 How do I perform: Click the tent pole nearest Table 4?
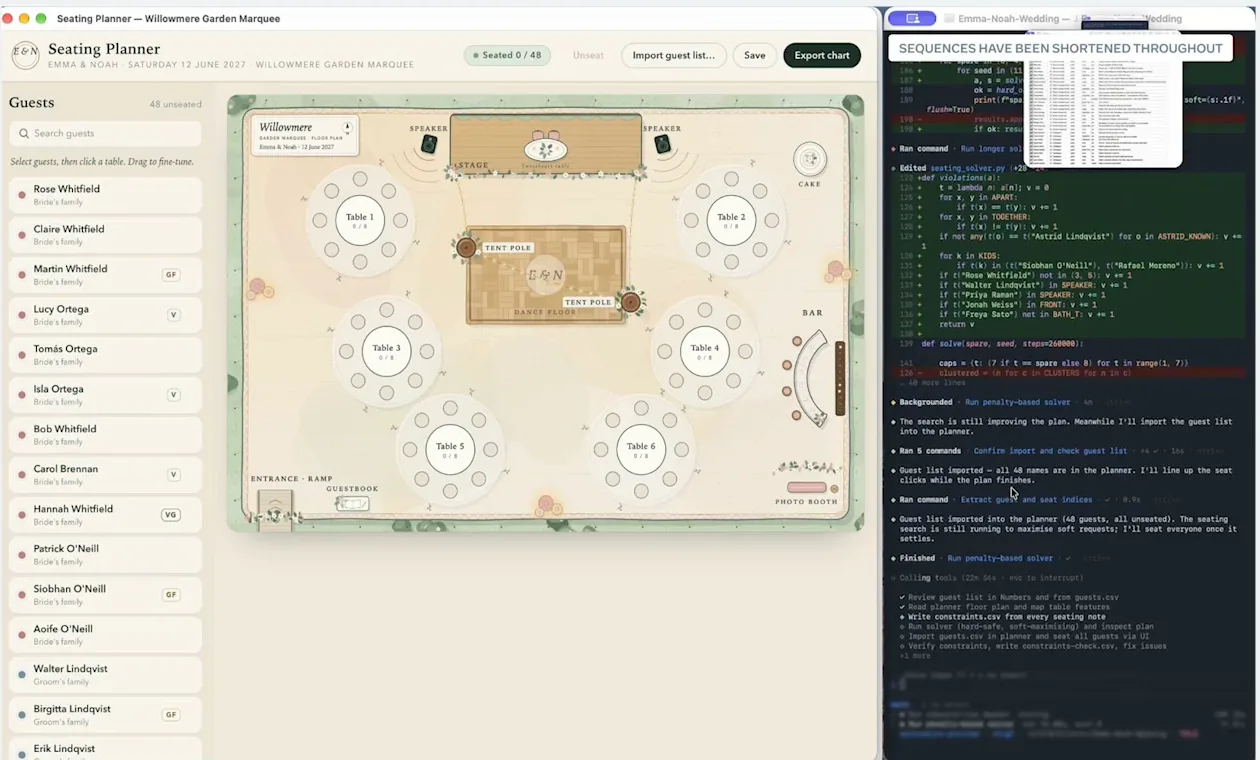point(630,302)
